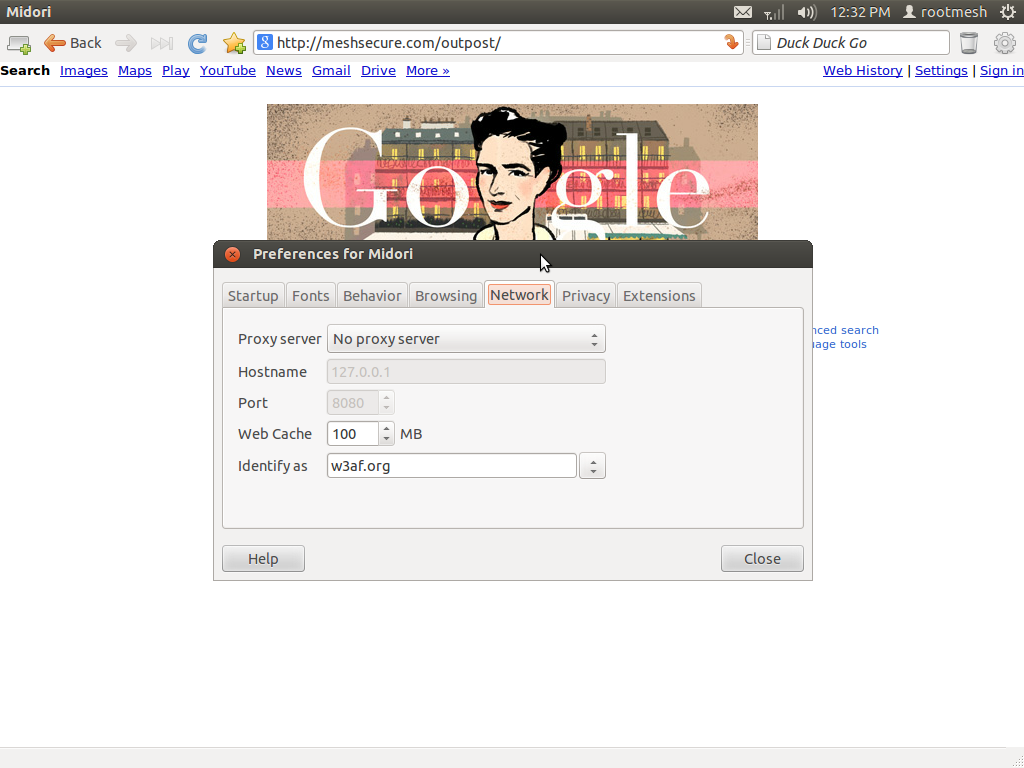Select the Network tab
This screenshot has width=1024, height=768.
pyautogui.click(x=519, y=295)
